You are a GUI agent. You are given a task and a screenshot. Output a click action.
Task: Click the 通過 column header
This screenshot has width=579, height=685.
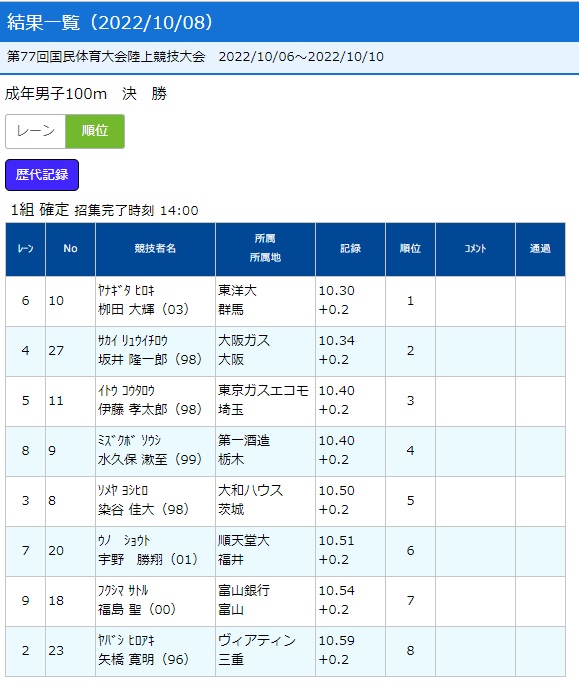tap(541, 249)
